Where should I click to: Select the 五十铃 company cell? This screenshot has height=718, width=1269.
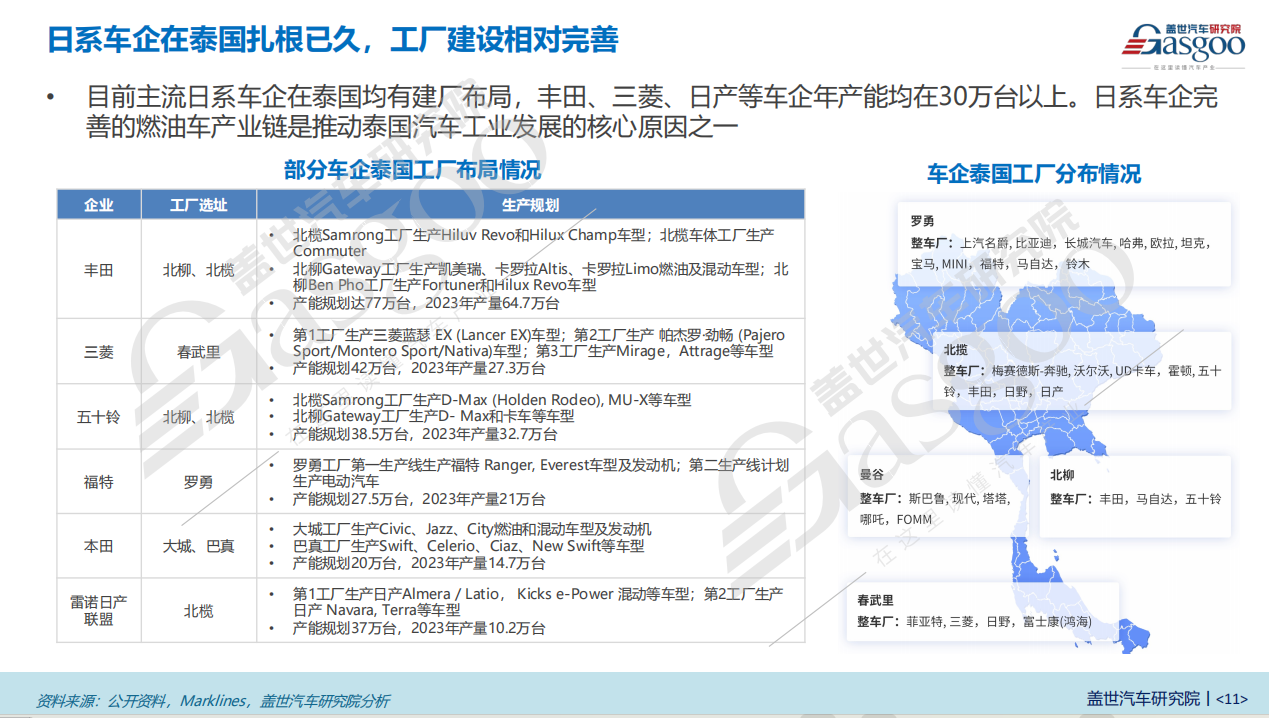[99, 417]
